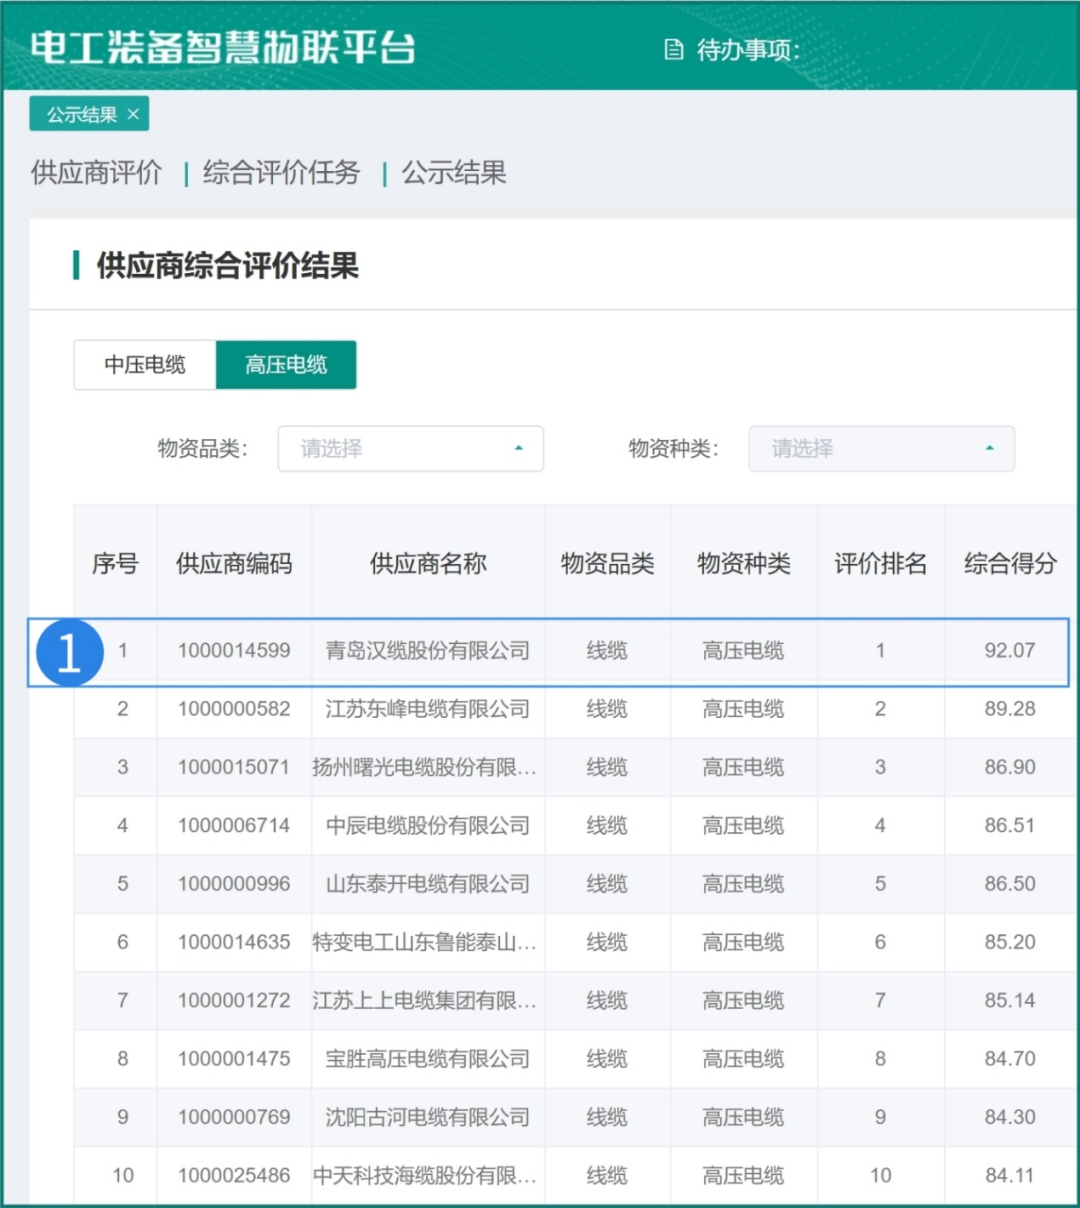Viewport: 1080px width, 1208px height.
Task: Click score 85.14
Action: pos(1010,1000)
